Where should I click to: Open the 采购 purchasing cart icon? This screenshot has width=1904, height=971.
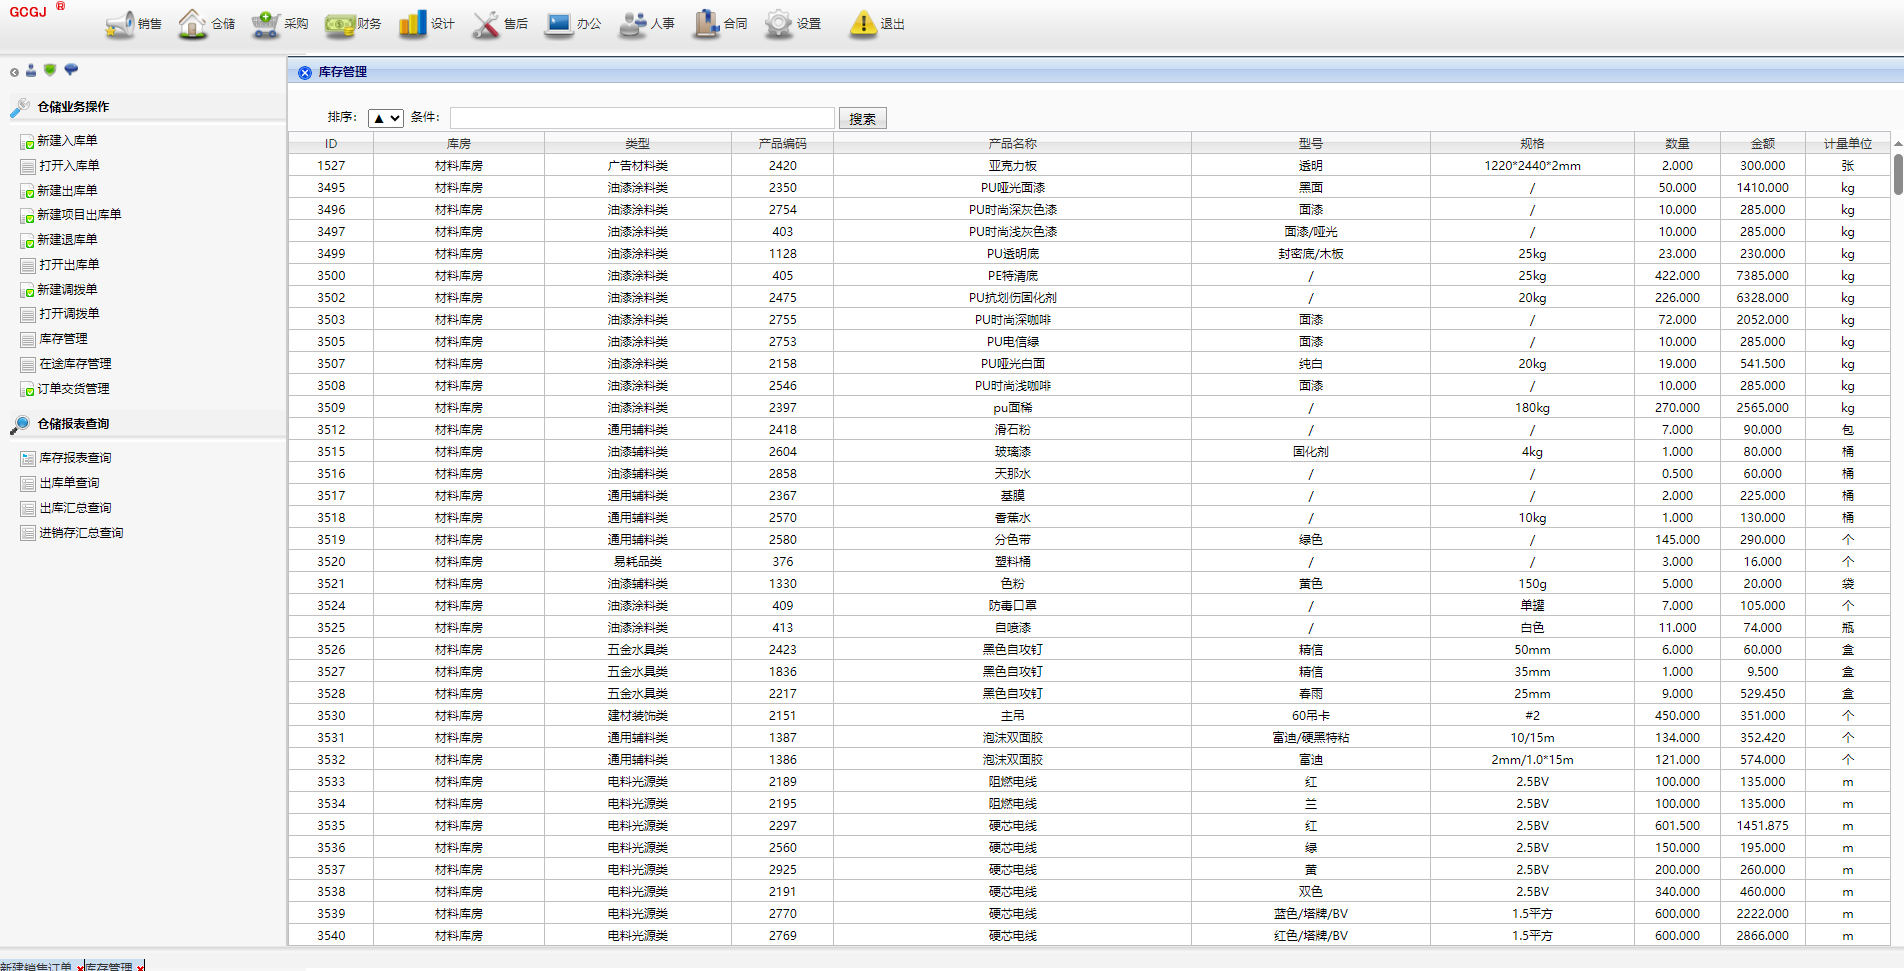click(266, 24)
